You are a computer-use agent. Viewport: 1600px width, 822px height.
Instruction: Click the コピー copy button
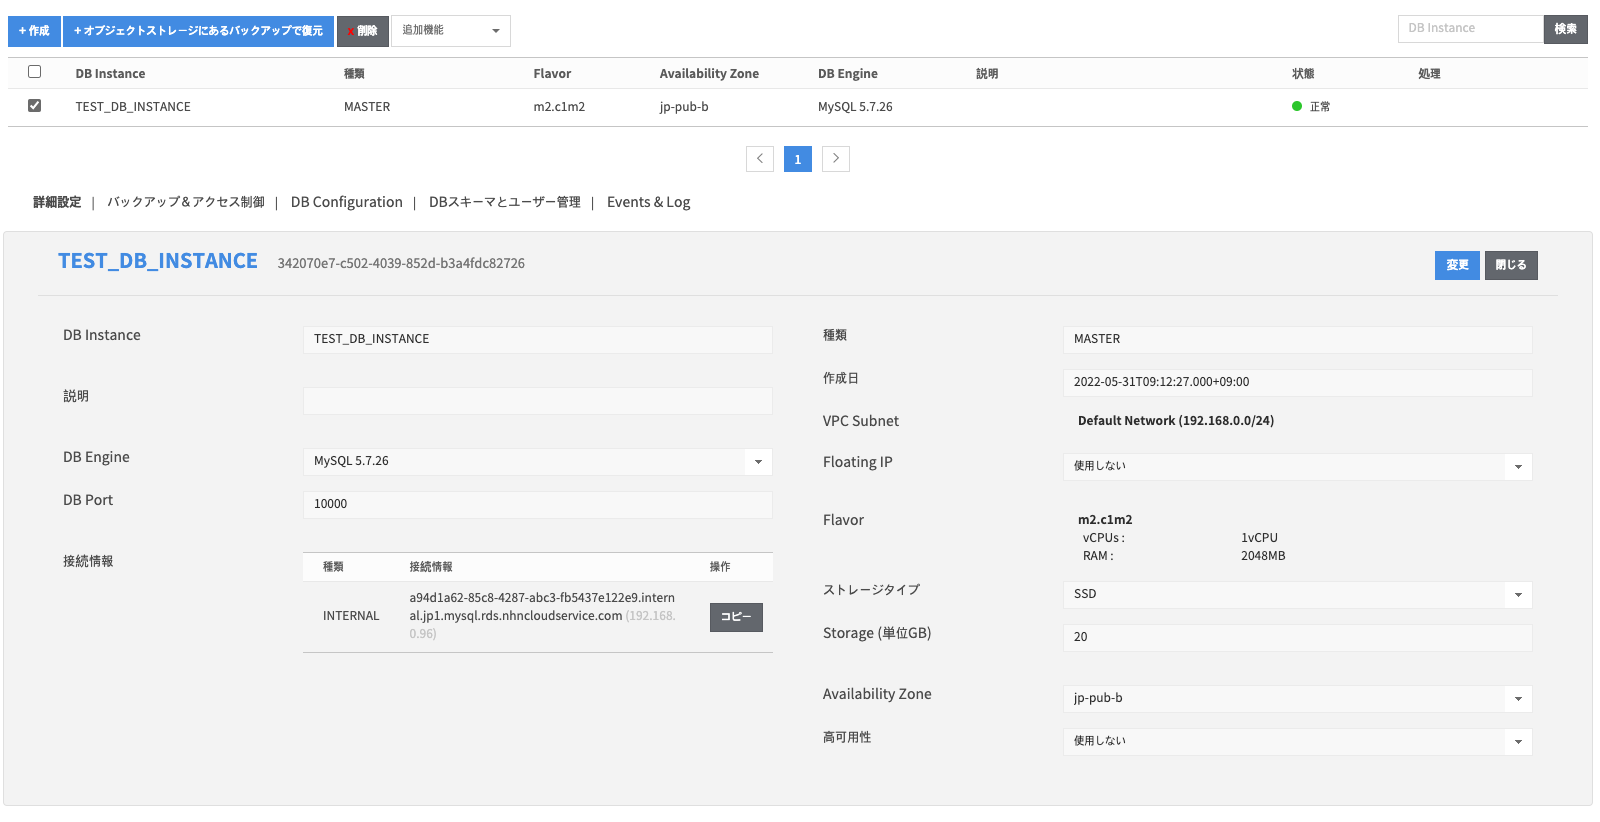[x=736, y=617]
